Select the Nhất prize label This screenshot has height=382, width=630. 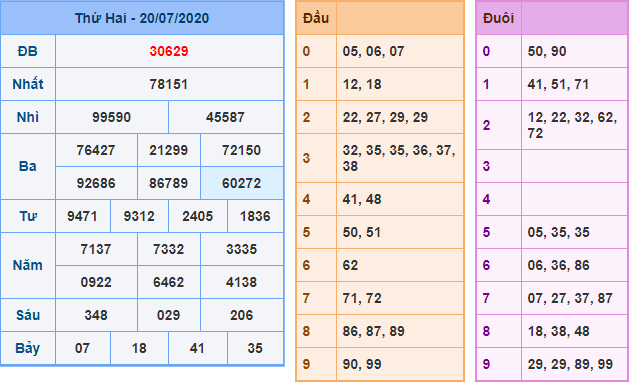pyautogui.click(x=28, y=84)
